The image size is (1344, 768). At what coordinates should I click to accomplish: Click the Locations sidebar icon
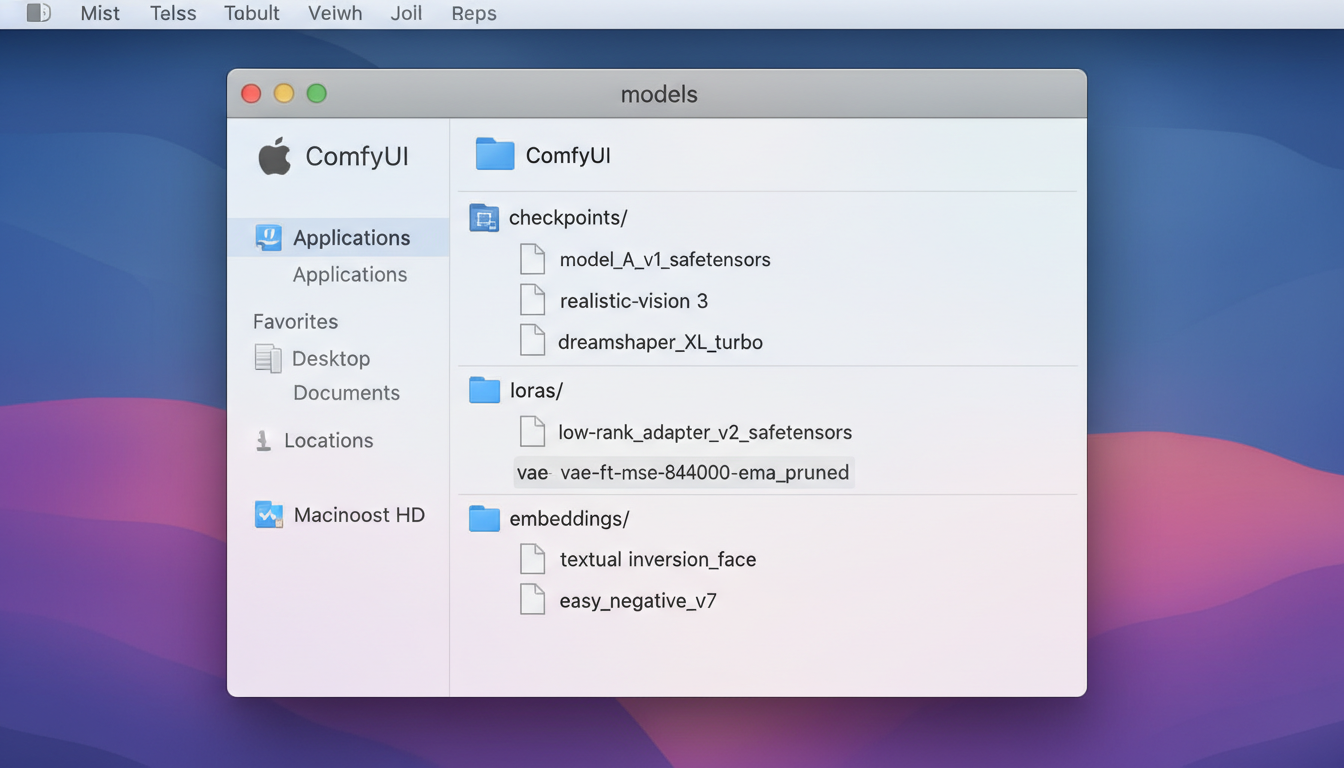click(x=264, y=441)
